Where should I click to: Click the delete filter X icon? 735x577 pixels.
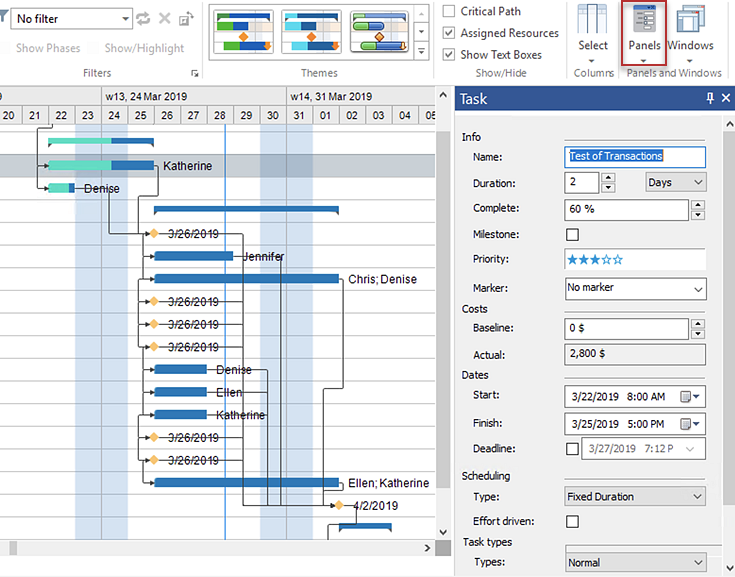pyautogui.click(x=165, y=19)
